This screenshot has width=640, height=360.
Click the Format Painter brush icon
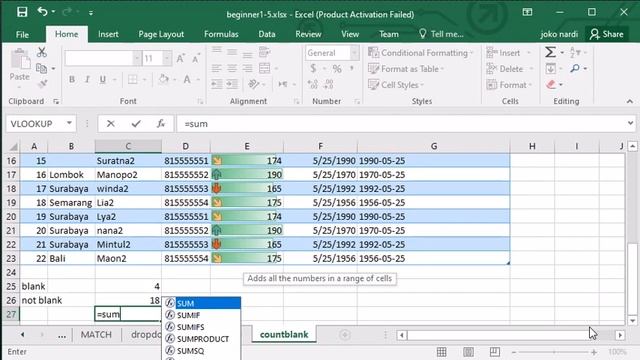coord(42,84)
